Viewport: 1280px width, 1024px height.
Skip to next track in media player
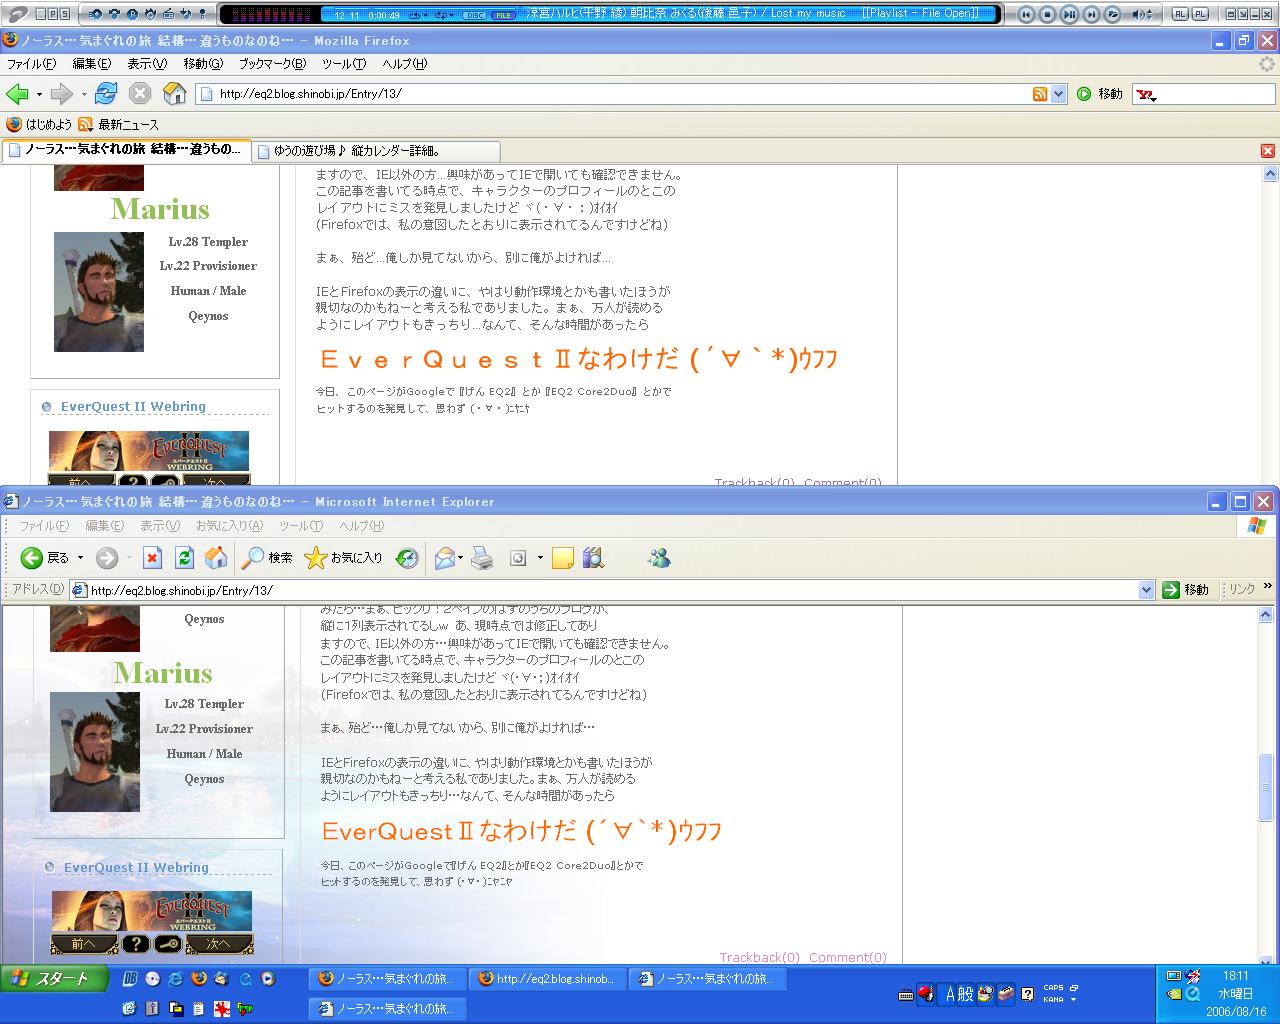point(1091,14)
